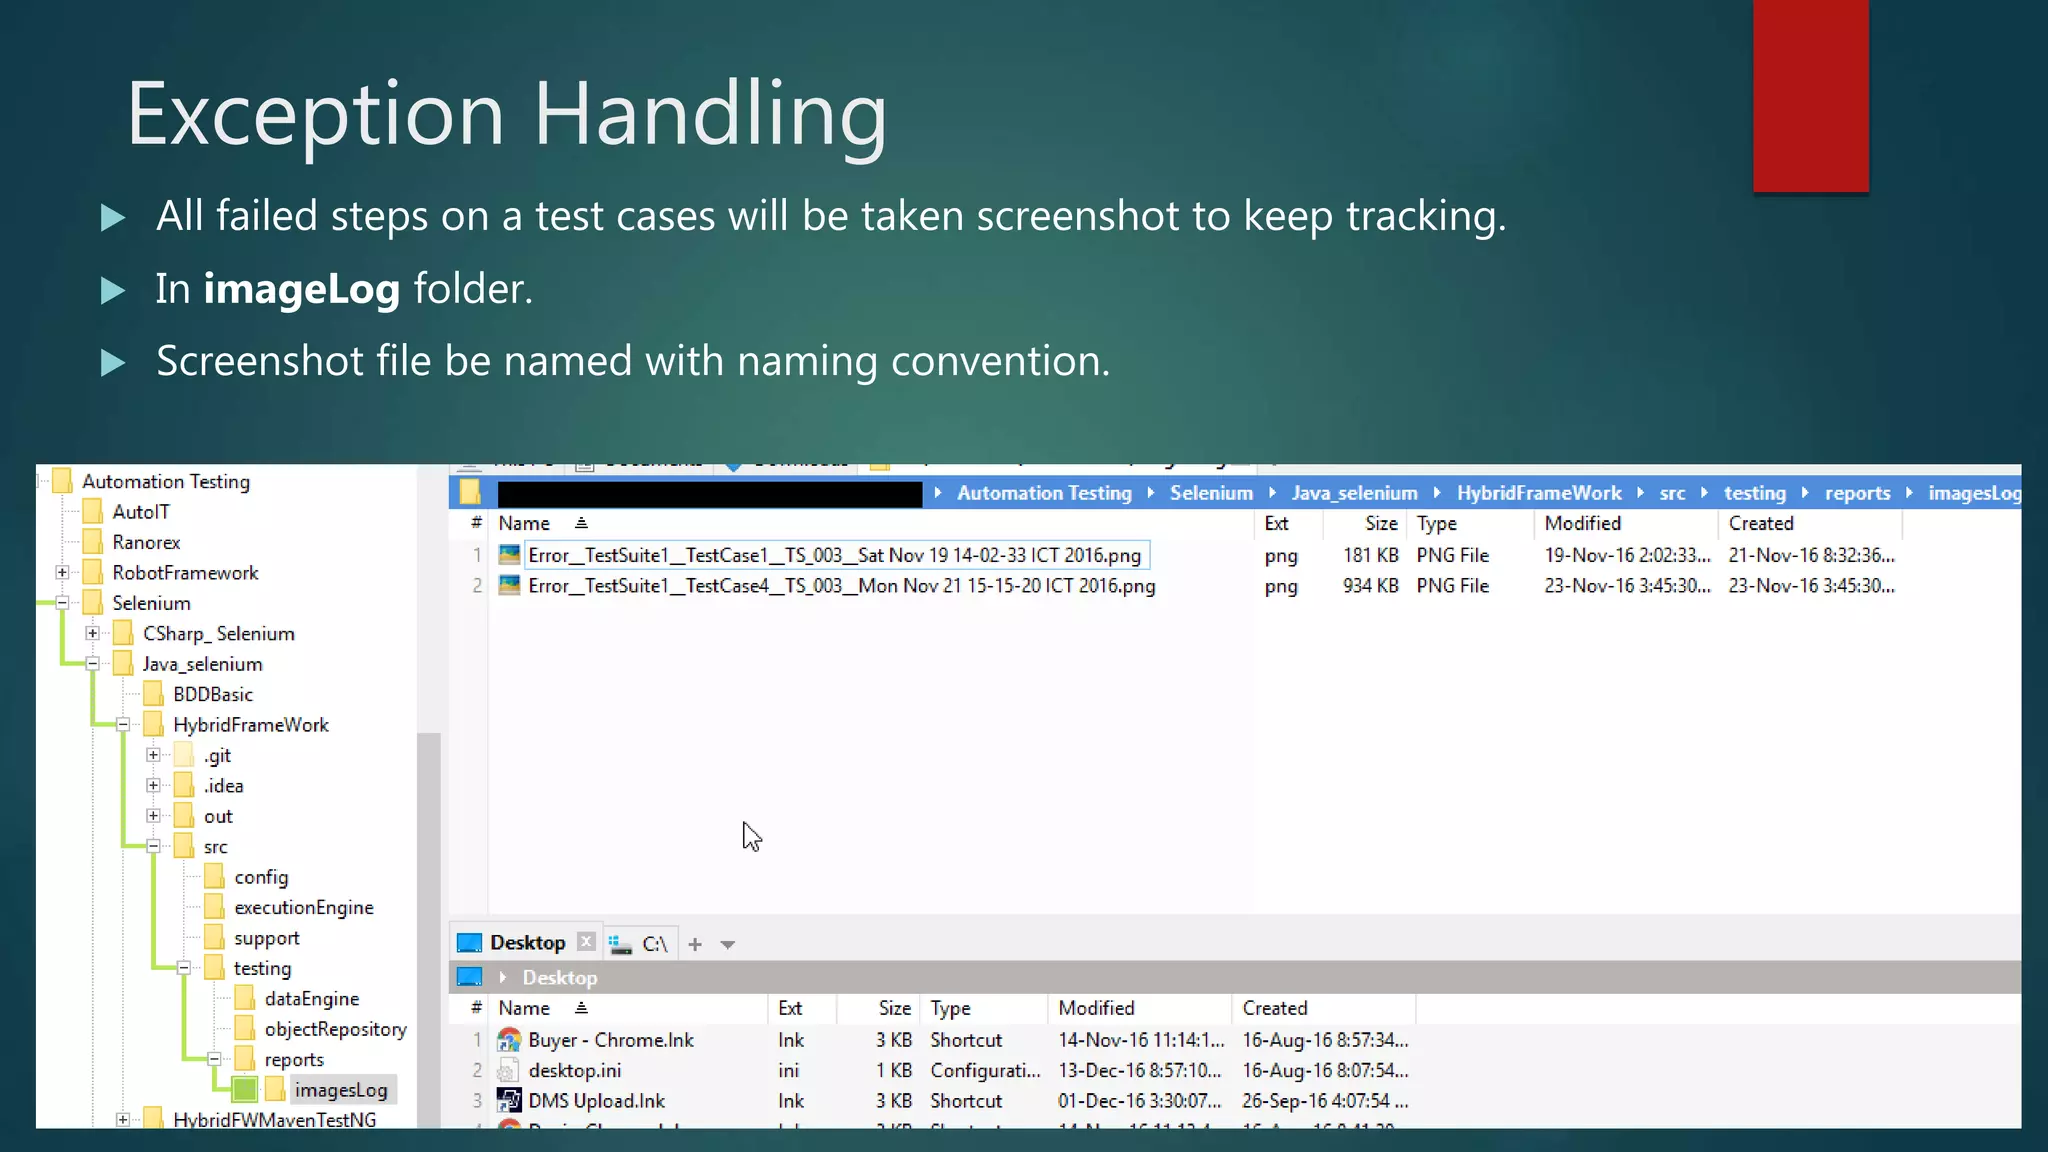
Task: Add a new tab with plus button
Action: [x=695, y=944]
